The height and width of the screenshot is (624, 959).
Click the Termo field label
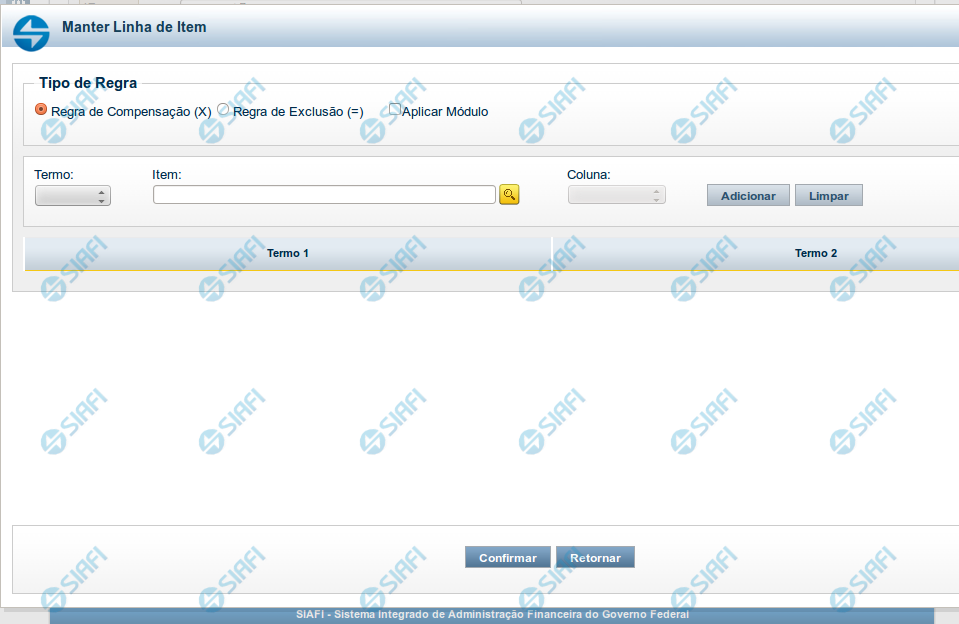54,174
